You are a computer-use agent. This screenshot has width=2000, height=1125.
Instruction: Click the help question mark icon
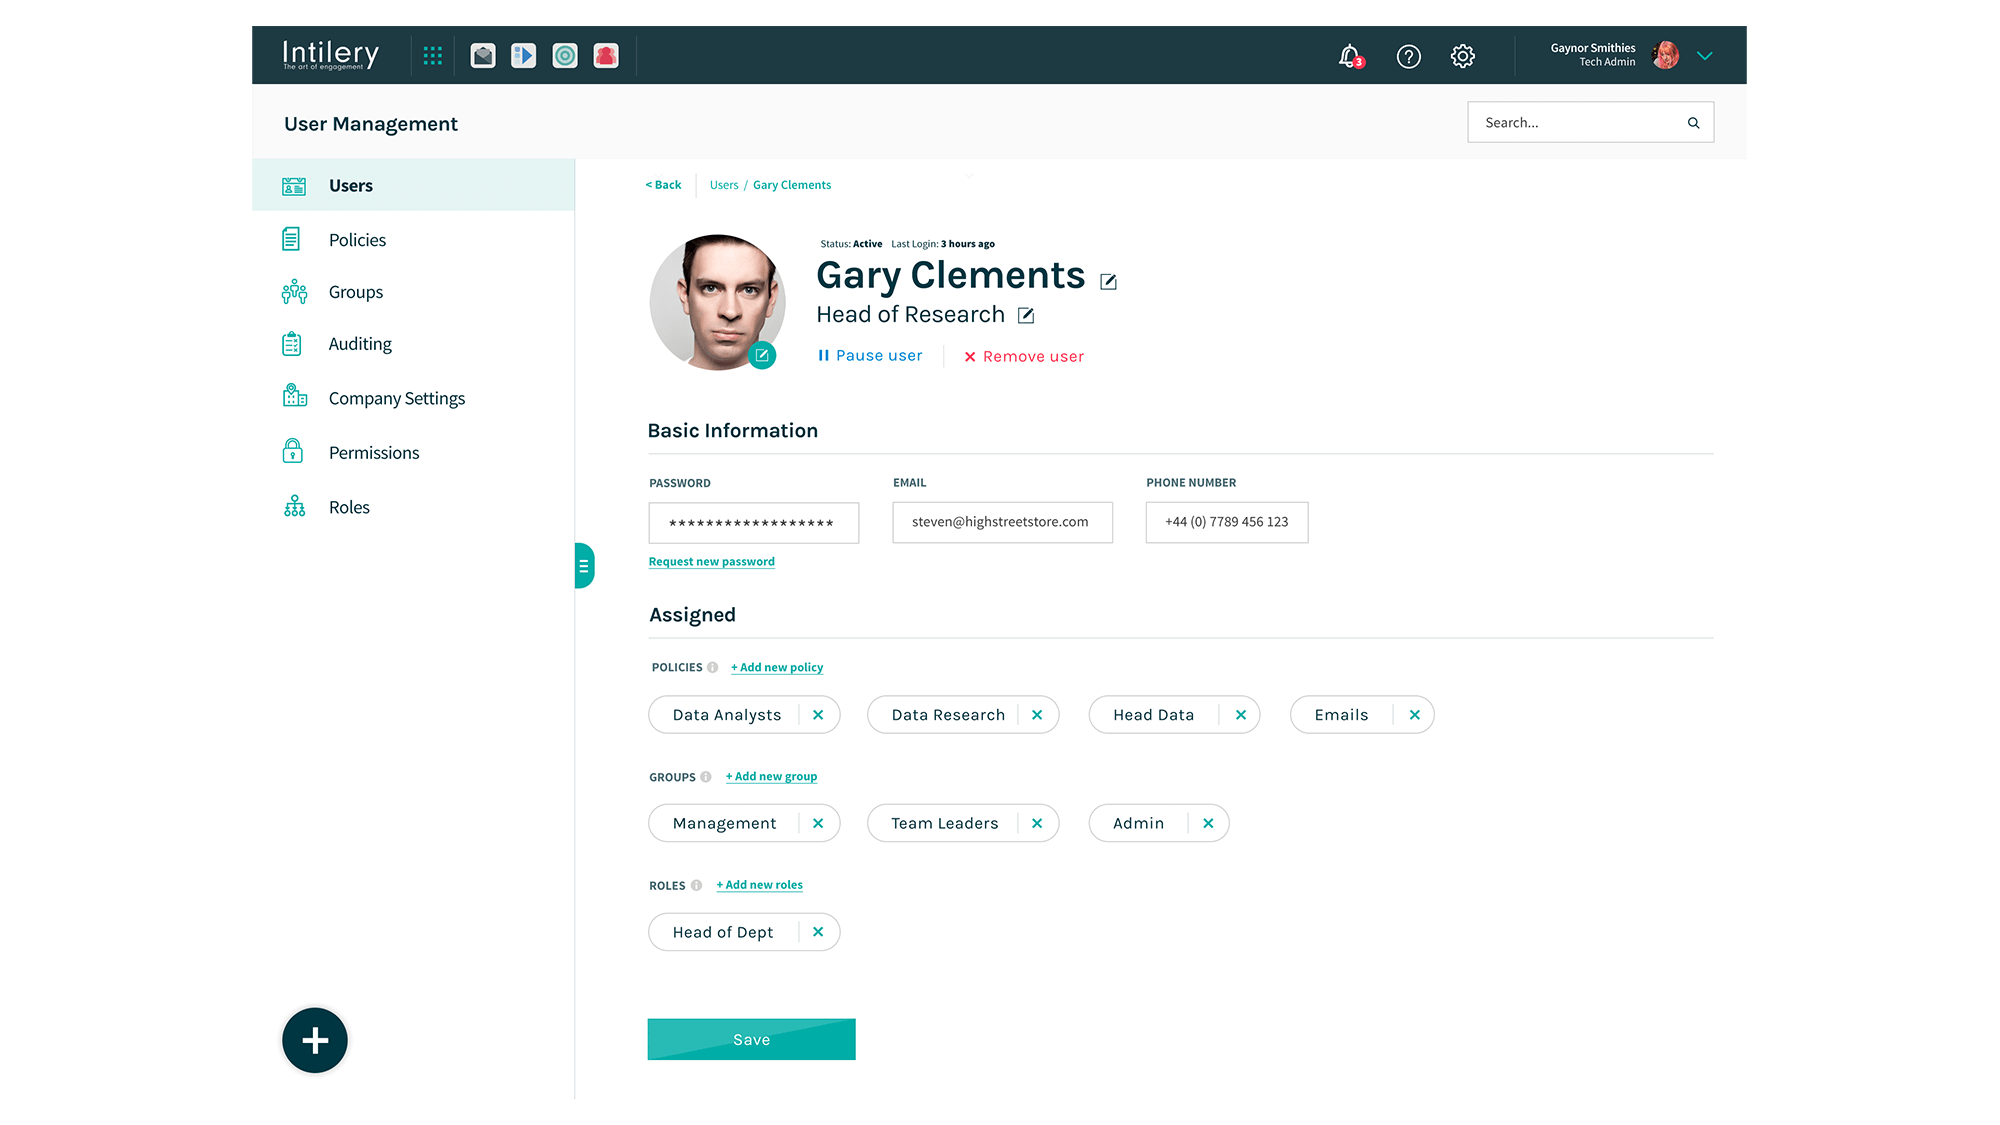(x=1408, y=57)
